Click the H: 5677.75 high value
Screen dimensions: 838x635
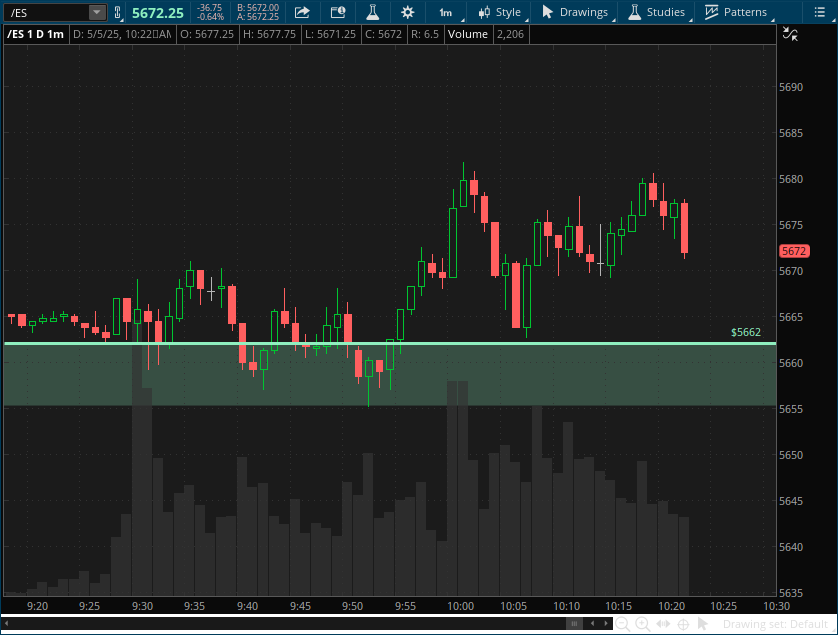point(269,34)
